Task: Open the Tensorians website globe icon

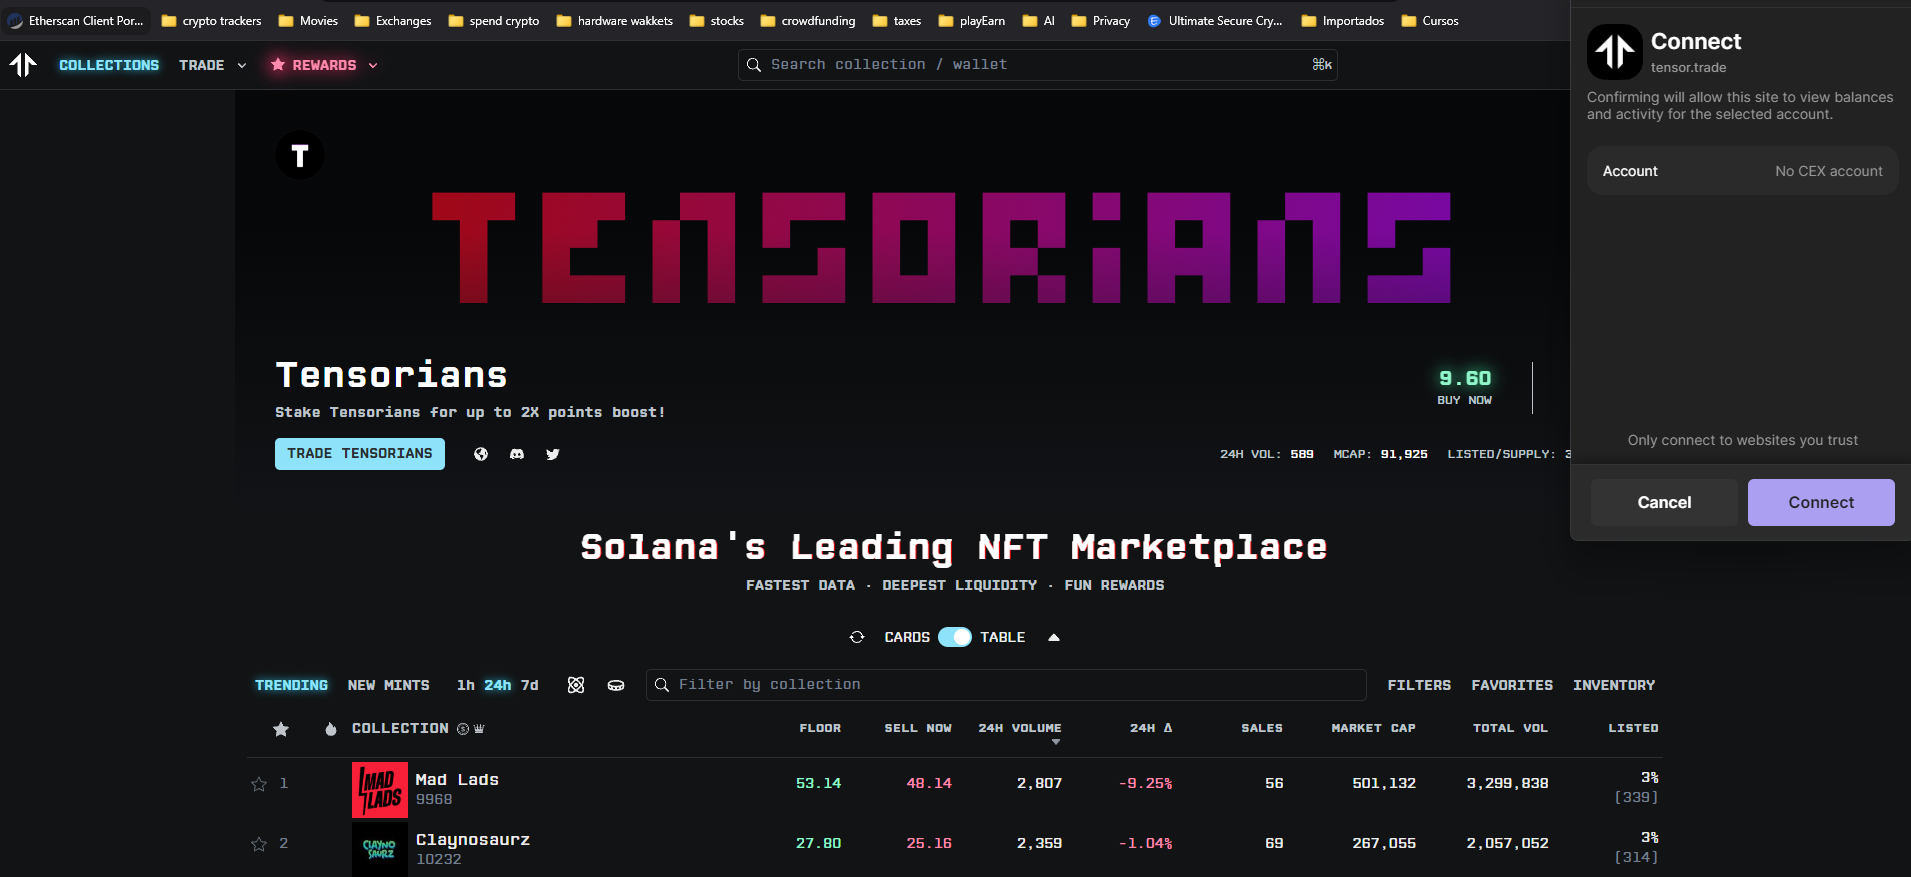Action: (x=481, y=454)
